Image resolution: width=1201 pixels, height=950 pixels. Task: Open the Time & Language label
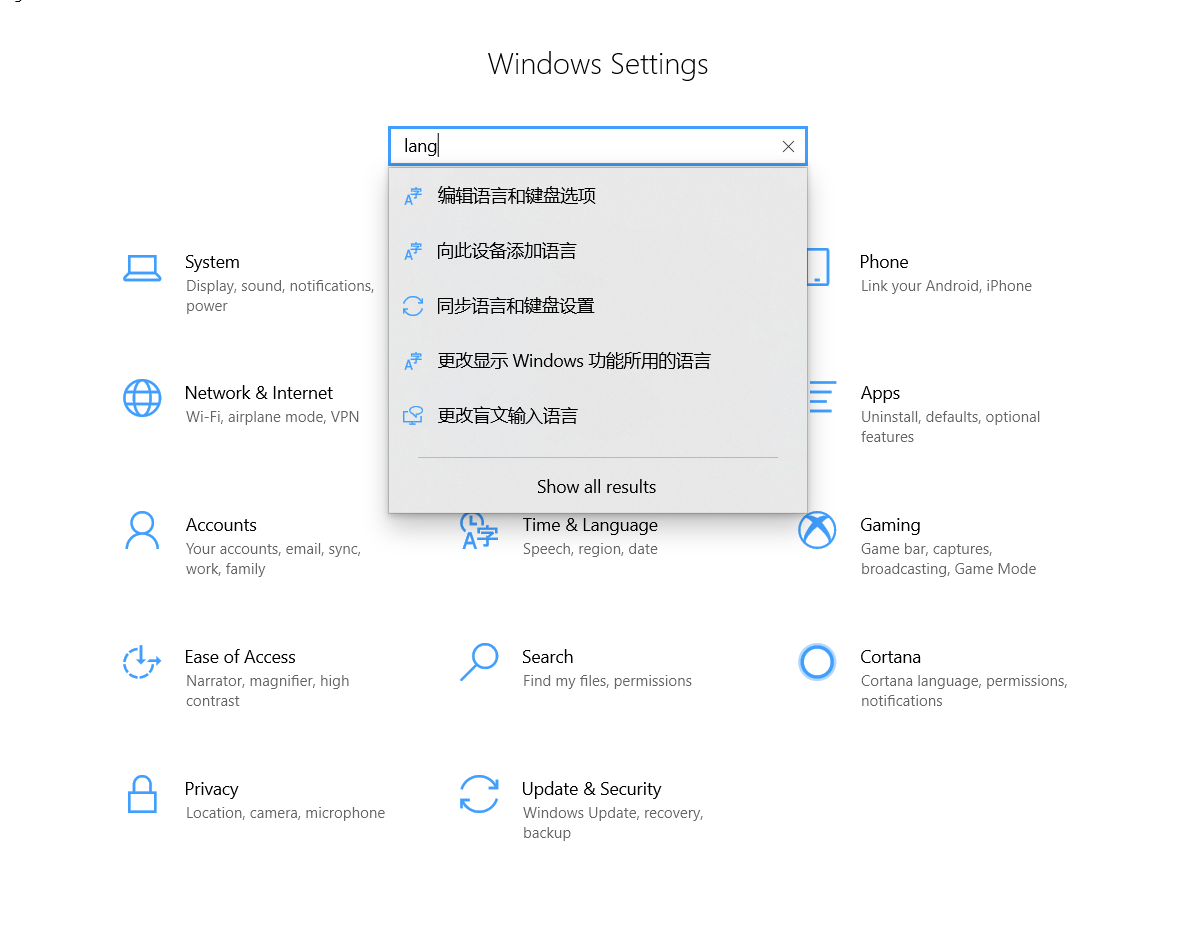click(590, 525)
